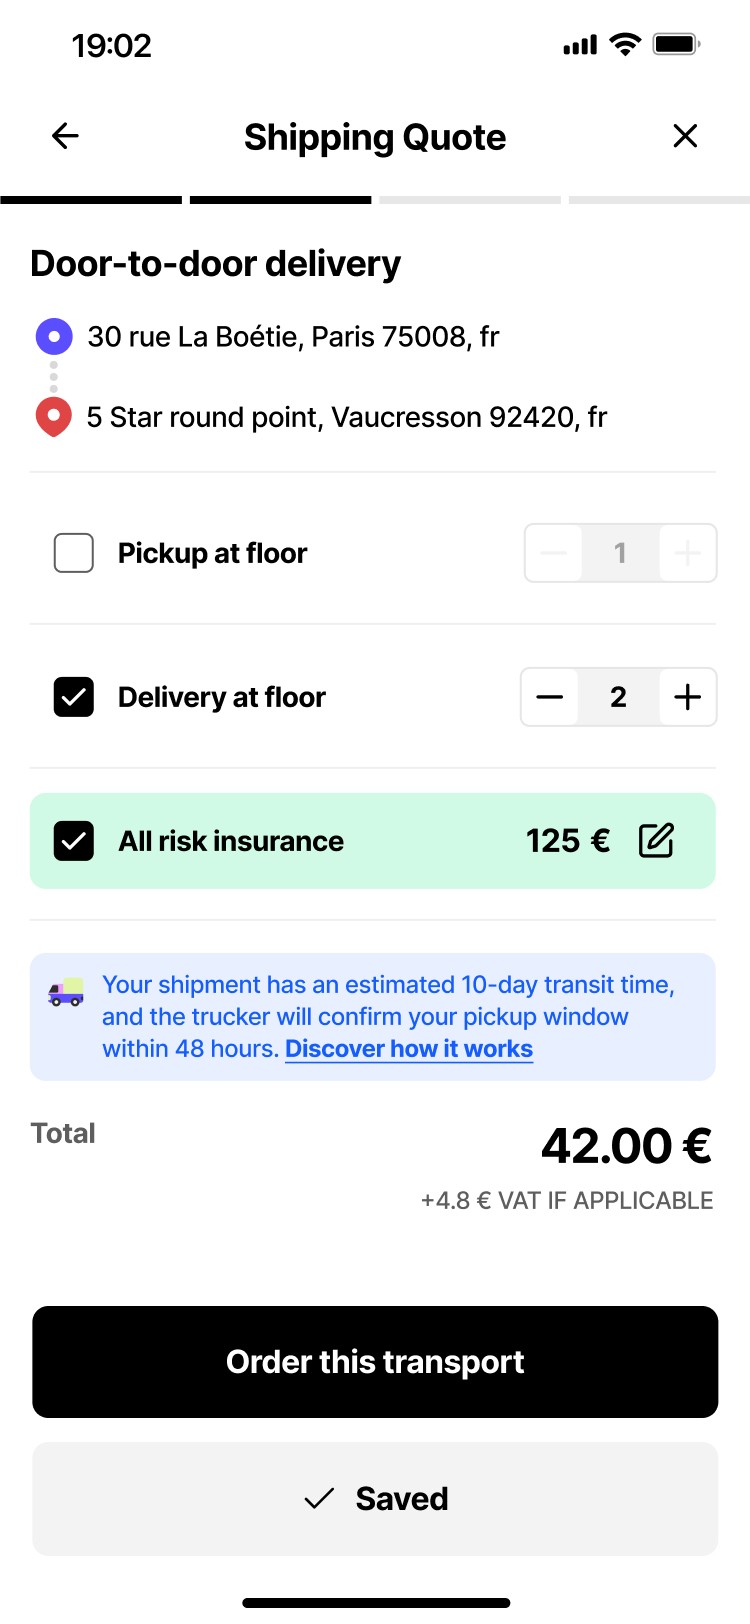The height and width of the screenshot is (1624, 750).
Task: Tap the minus to decrease delivery floor count
Action: [x=549, y=697]
